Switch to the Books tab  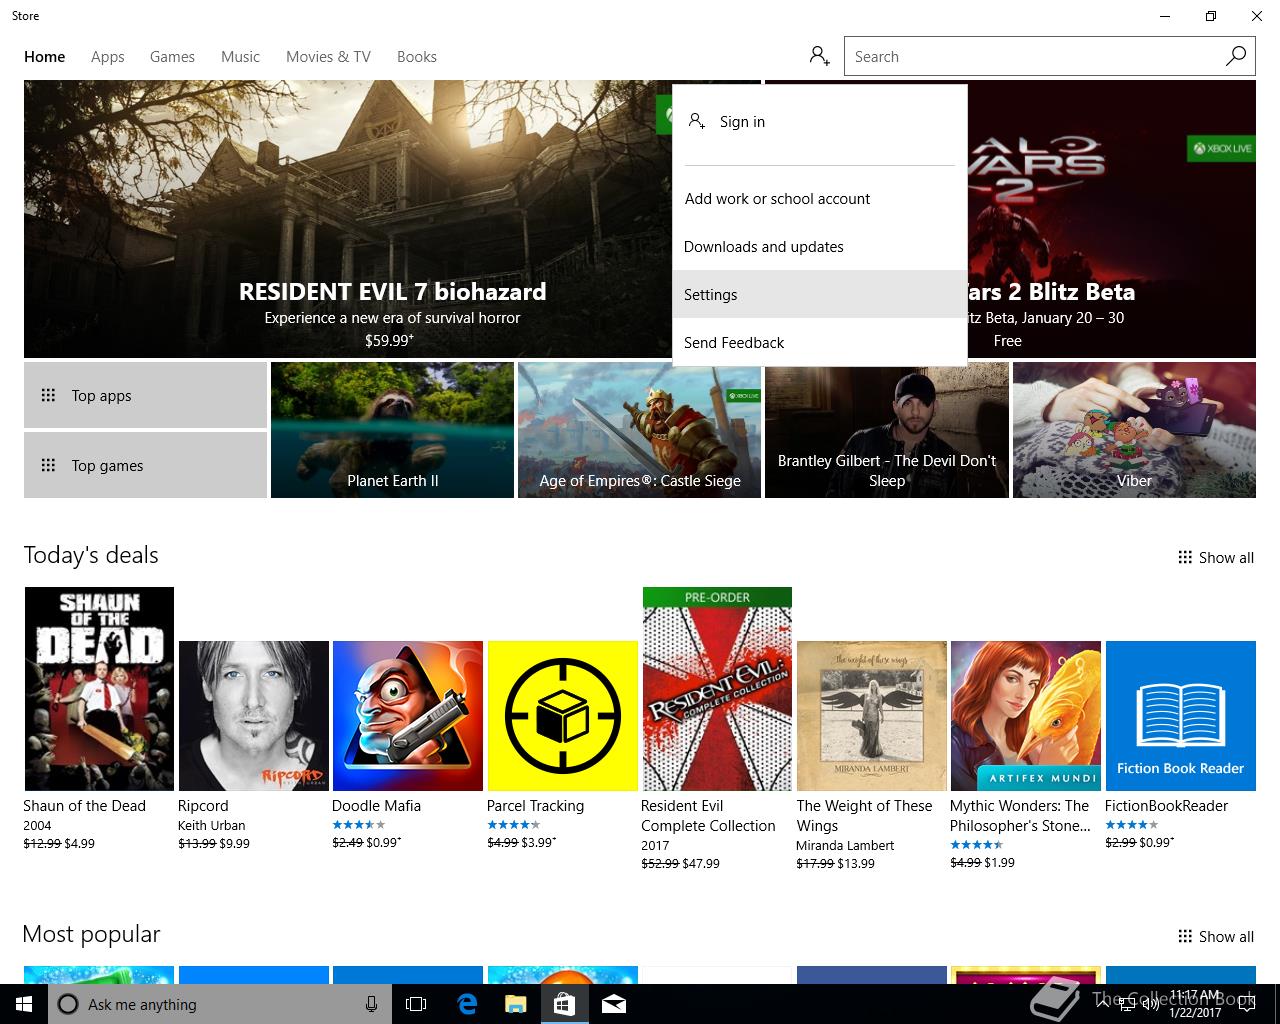pyautogui.click(x=417, y=57)
